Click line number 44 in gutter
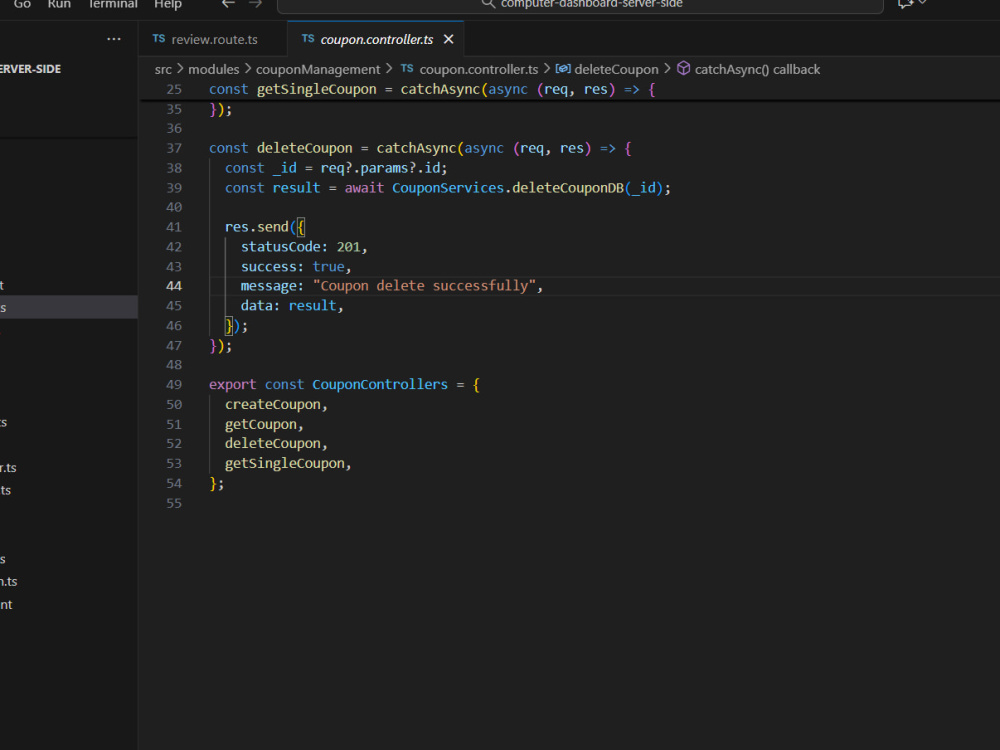 coord(174,286)
